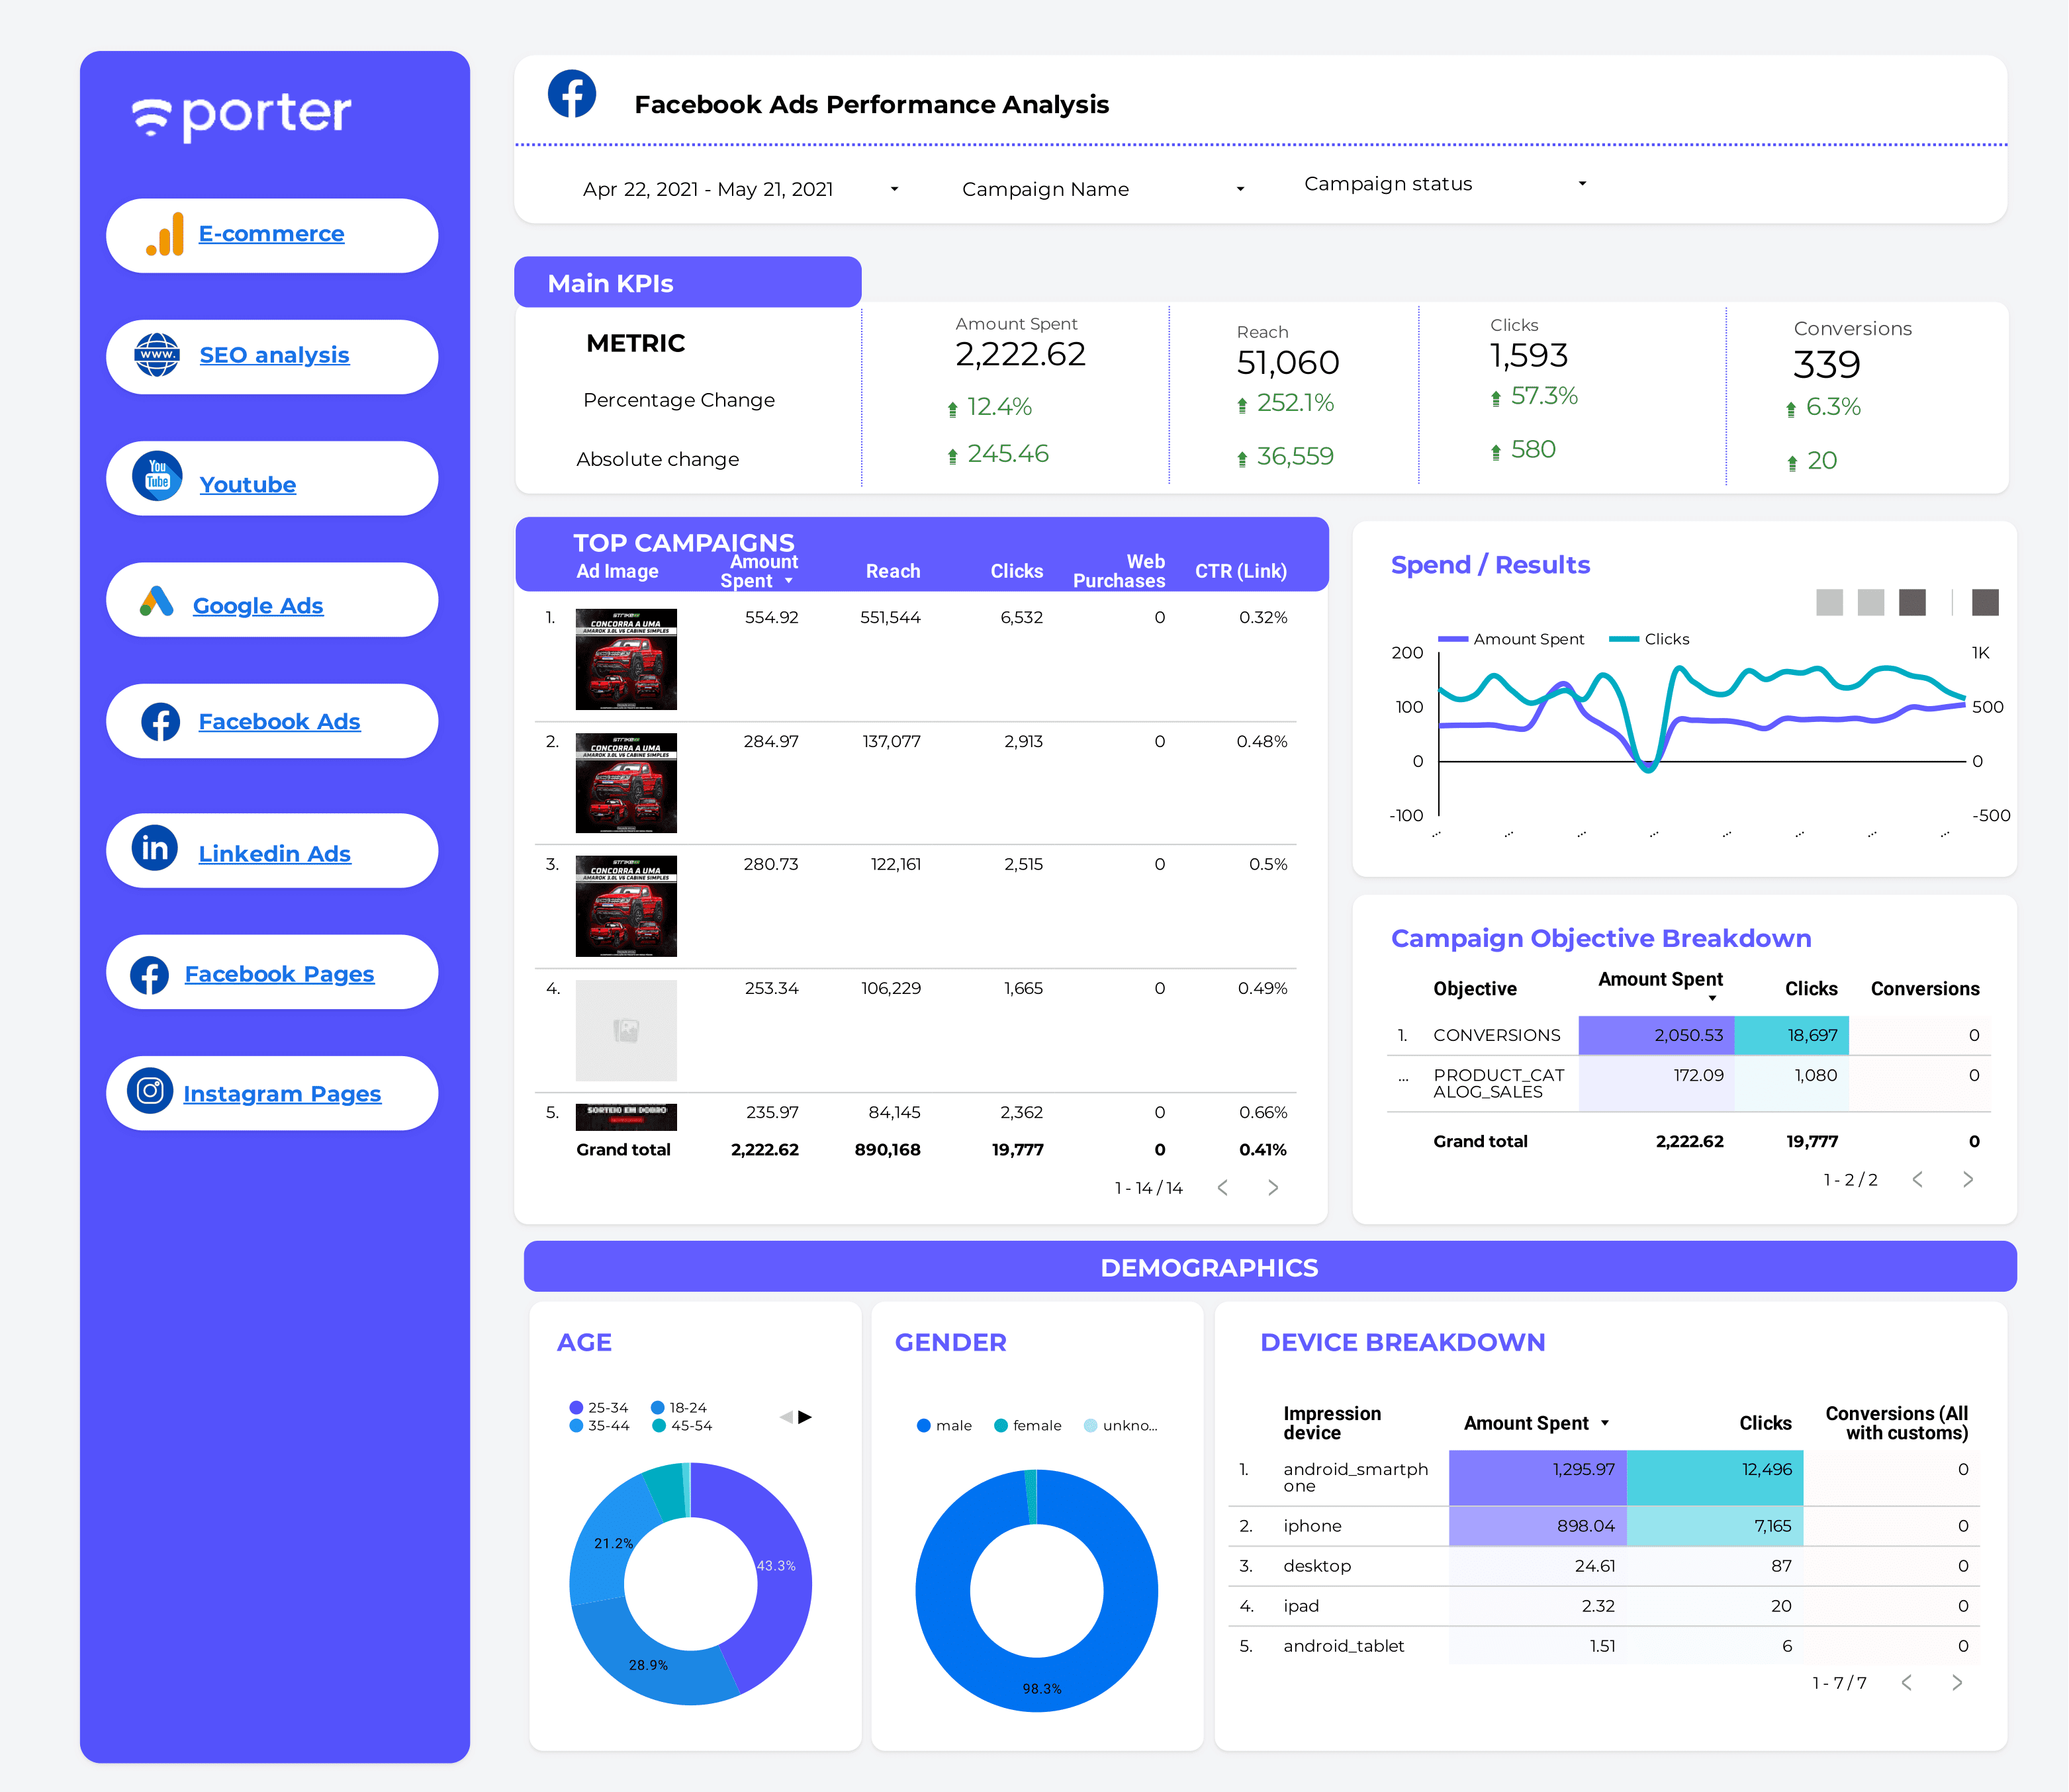Sort Top Campaigns by Reach column
The width and height of the screenshot is (2069, 1792).
[x=892, y=571]
